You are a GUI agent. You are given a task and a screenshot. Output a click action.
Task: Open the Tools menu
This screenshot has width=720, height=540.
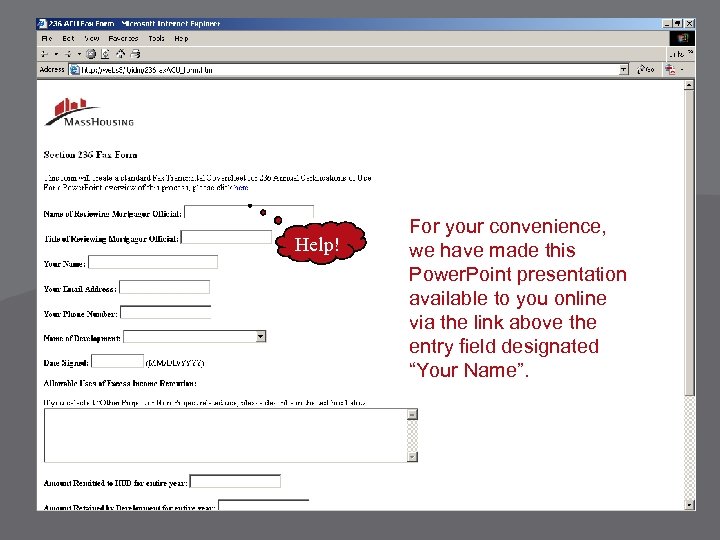coord(156,39)
